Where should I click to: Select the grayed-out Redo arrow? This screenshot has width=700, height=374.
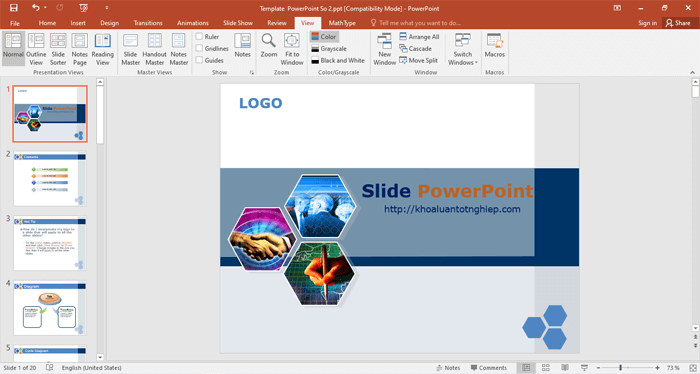pos(60,8)
